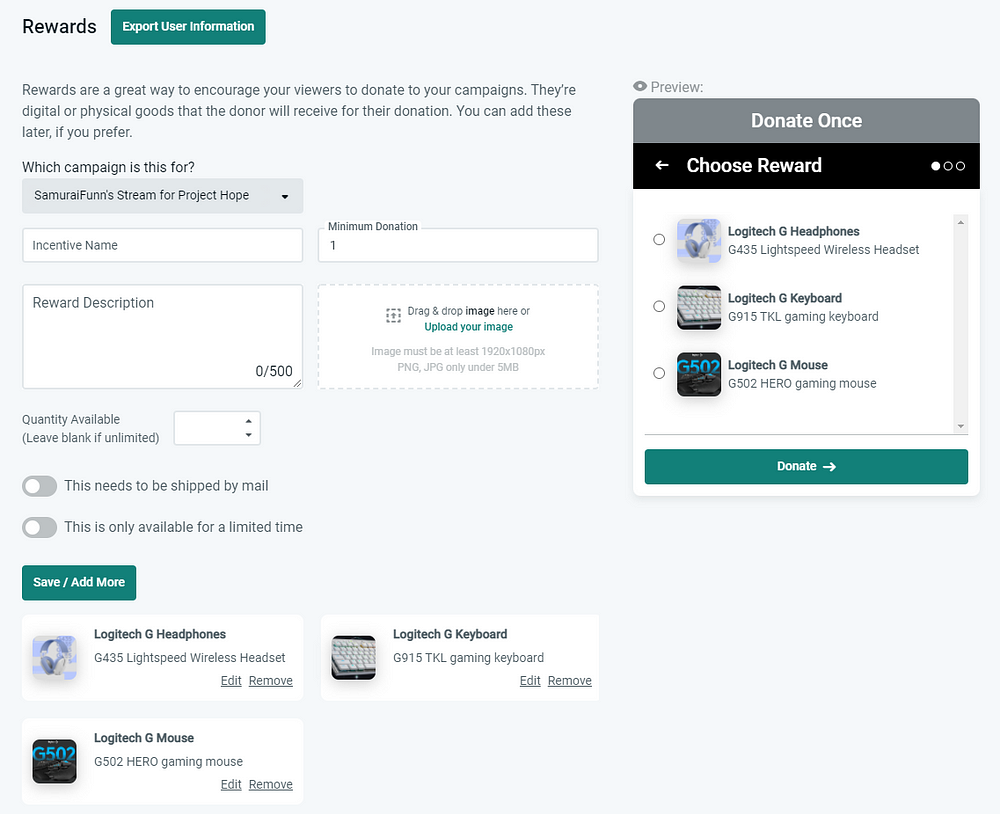Edit the Logitech G Headphones reward
The image size is (1000, 814).
click(231, 681)
